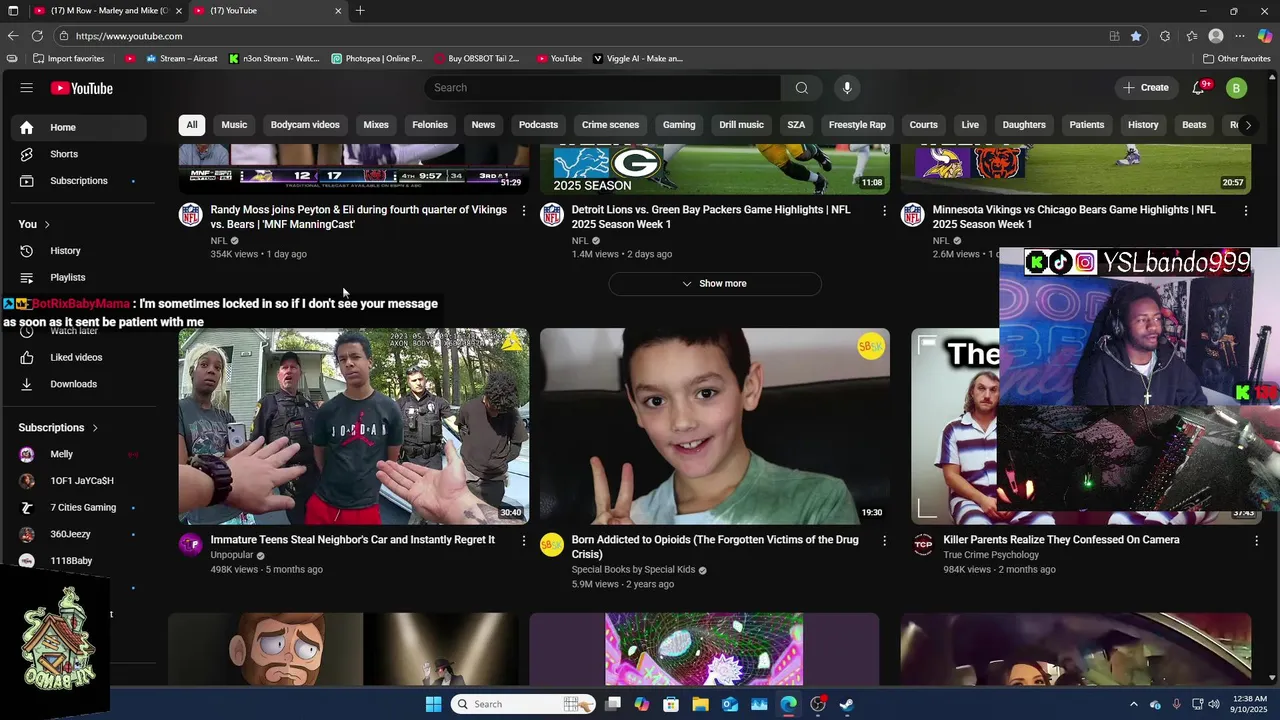Open File Explorer from taskbar
The image size is (1280, 720).
click(x=700, y=704)
